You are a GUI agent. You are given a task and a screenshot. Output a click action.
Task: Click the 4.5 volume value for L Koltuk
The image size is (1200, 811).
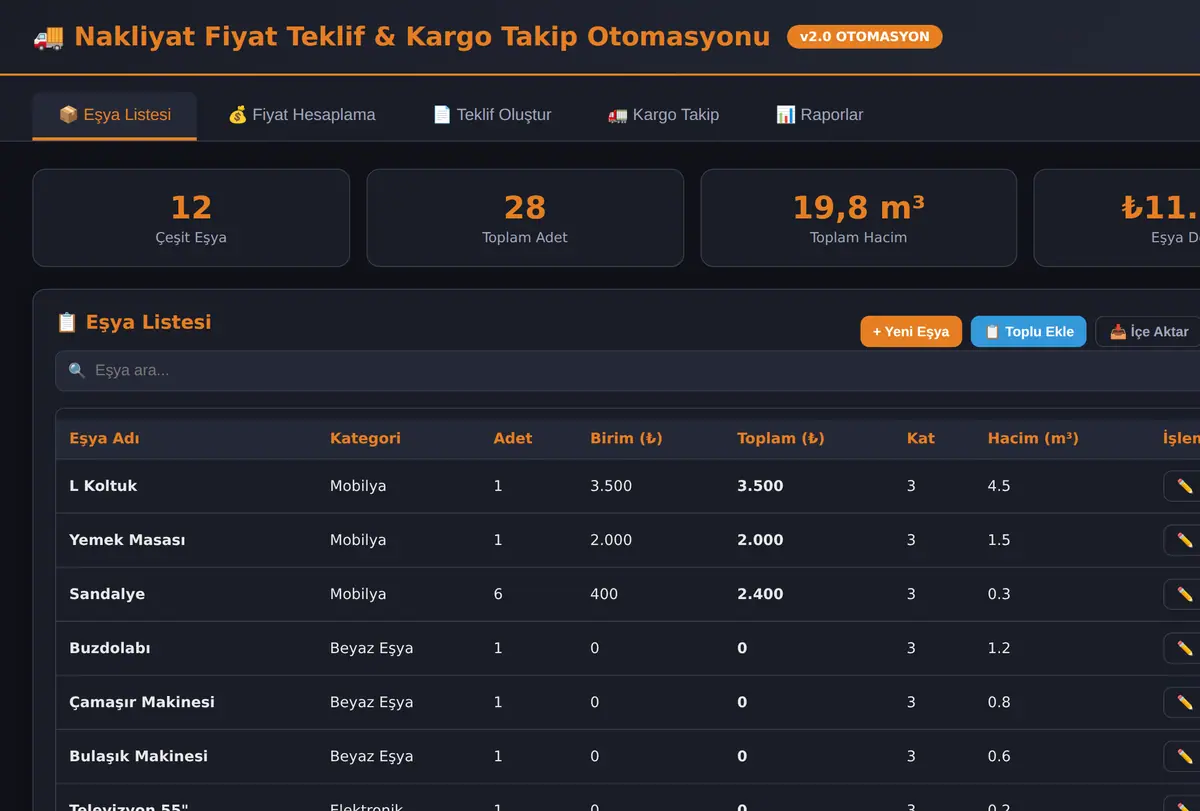(999, 486)
